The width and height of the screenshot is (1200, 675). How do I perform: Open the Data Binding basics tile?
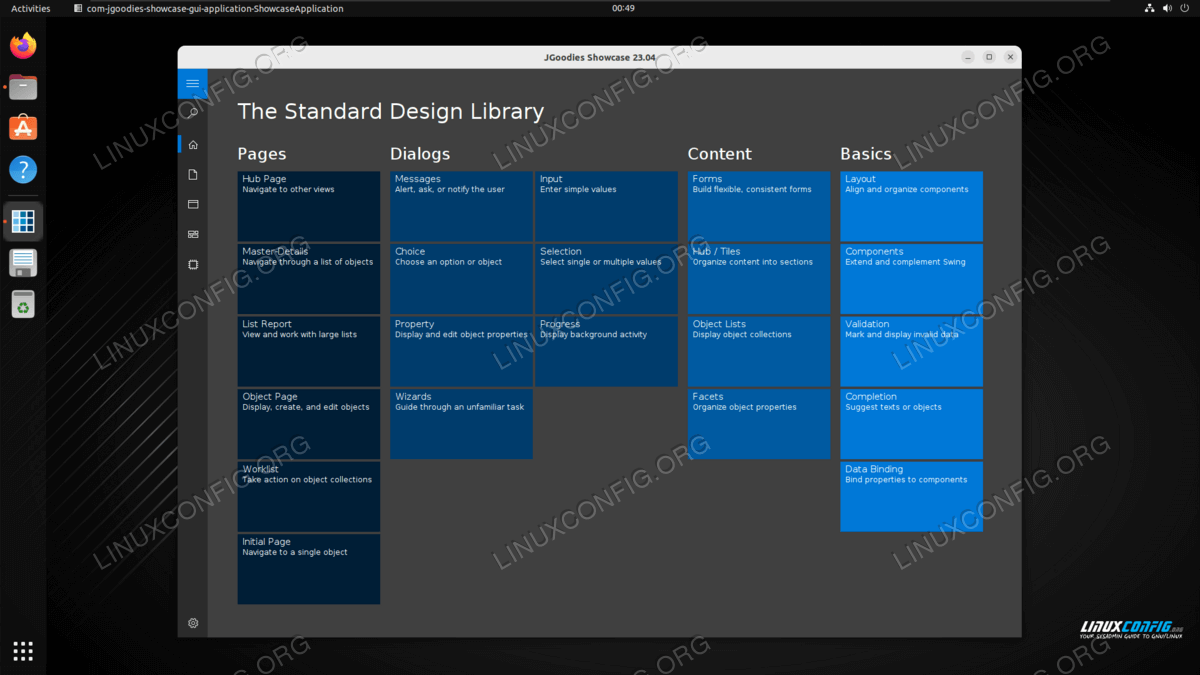911,497
